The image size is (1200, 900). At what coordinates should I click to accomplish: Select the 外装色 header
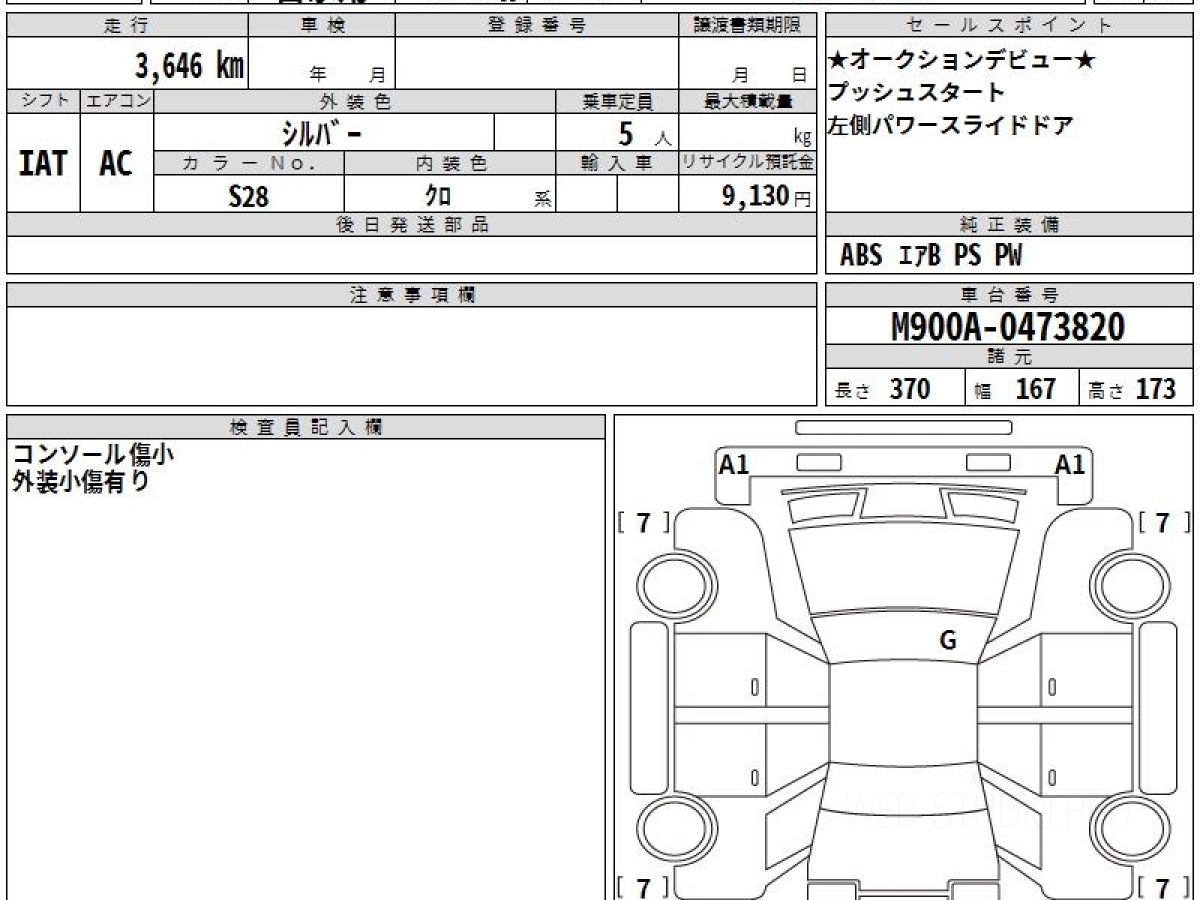(355, 101)
